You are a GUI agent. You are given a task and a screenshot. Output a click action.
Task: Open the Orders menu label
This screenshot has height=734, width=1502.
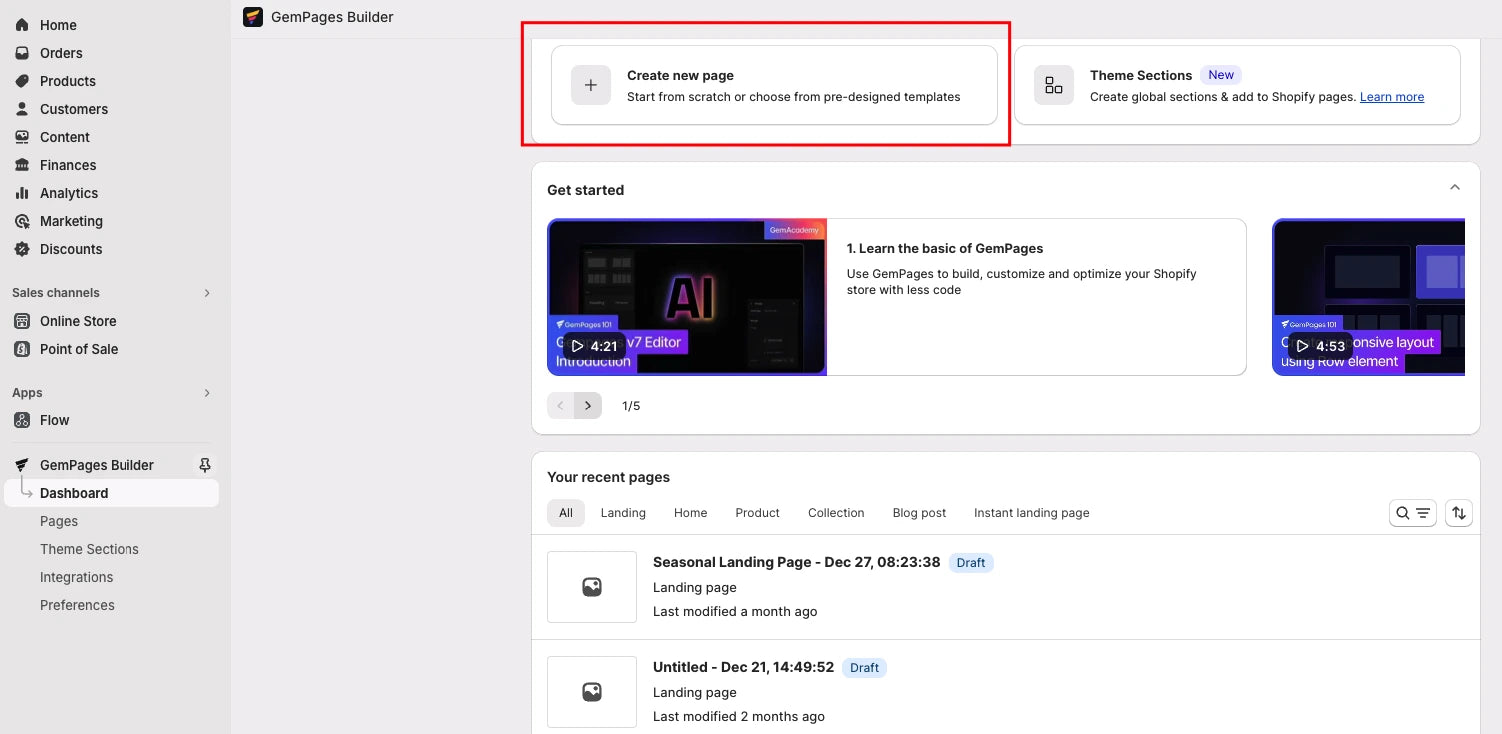coord(61,53)
